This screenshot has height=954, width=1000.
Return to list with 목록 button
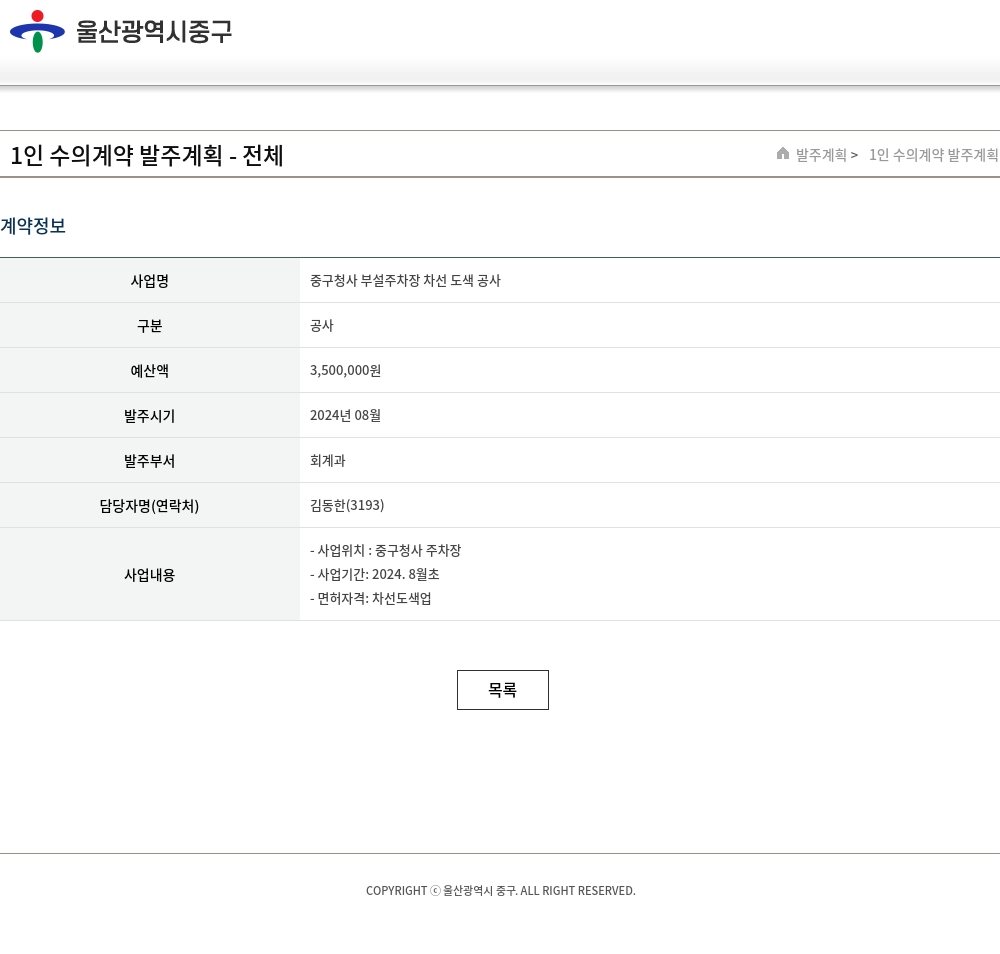[x=503, y=689]
